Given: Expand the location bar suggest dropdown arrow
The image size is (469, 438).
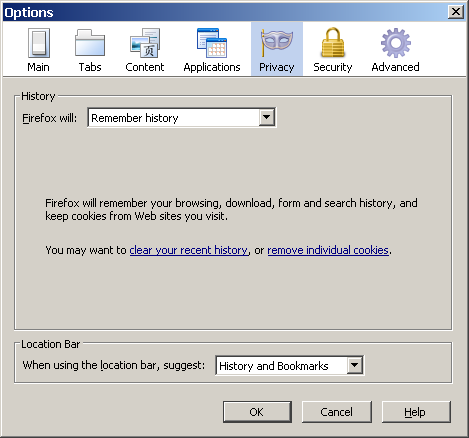Looking at the screenshot, I should 354,365.
